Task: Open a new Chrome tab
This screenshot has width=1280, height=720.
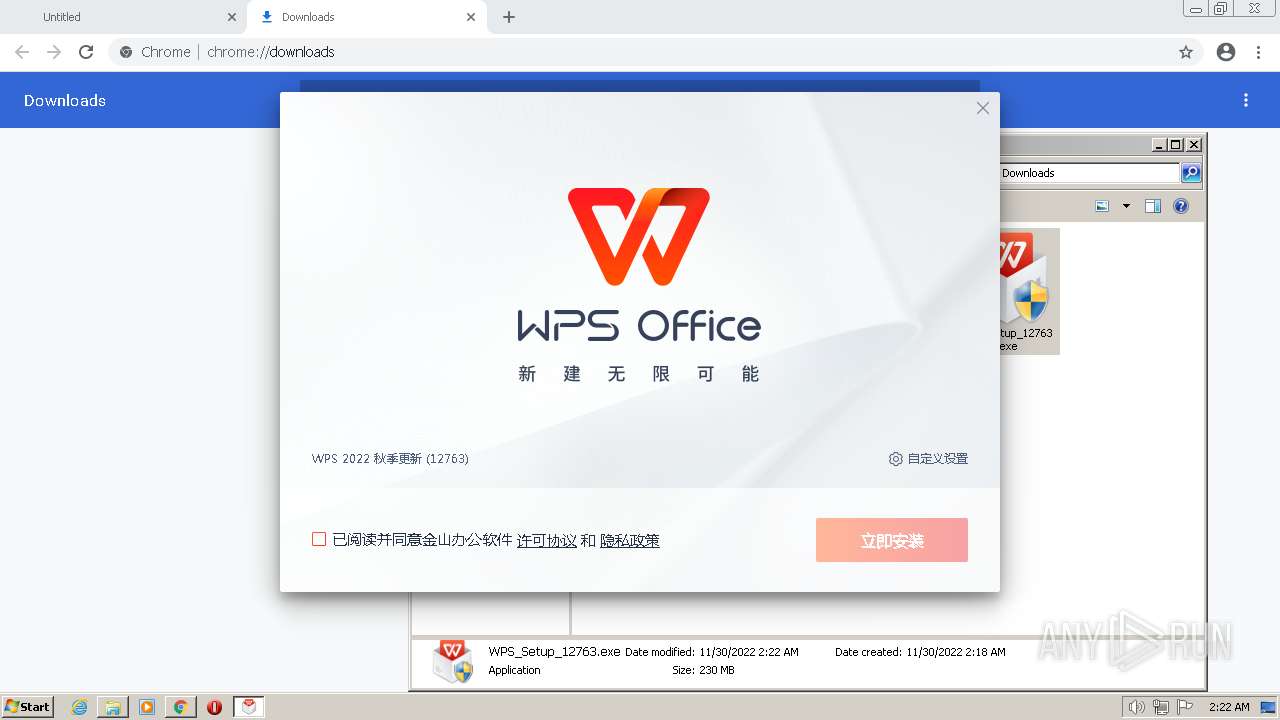Action: 509,17
